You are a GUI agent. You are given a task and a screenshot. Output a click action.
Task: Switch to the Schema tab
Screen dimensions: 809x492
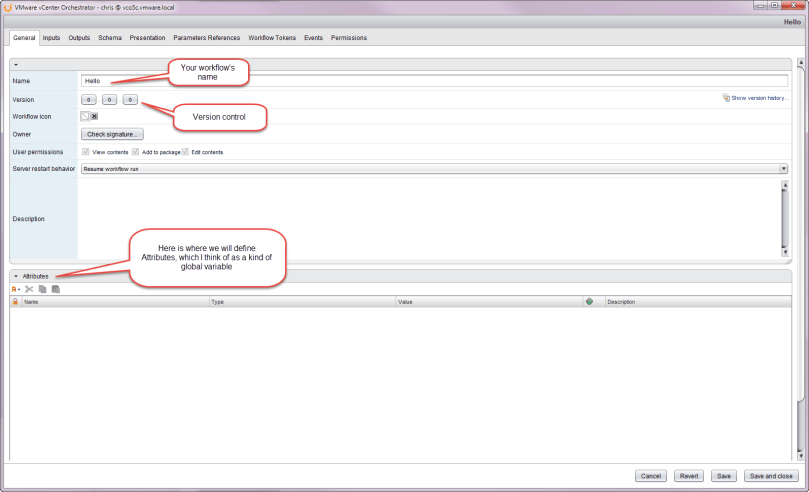click(x=110, y=38)
